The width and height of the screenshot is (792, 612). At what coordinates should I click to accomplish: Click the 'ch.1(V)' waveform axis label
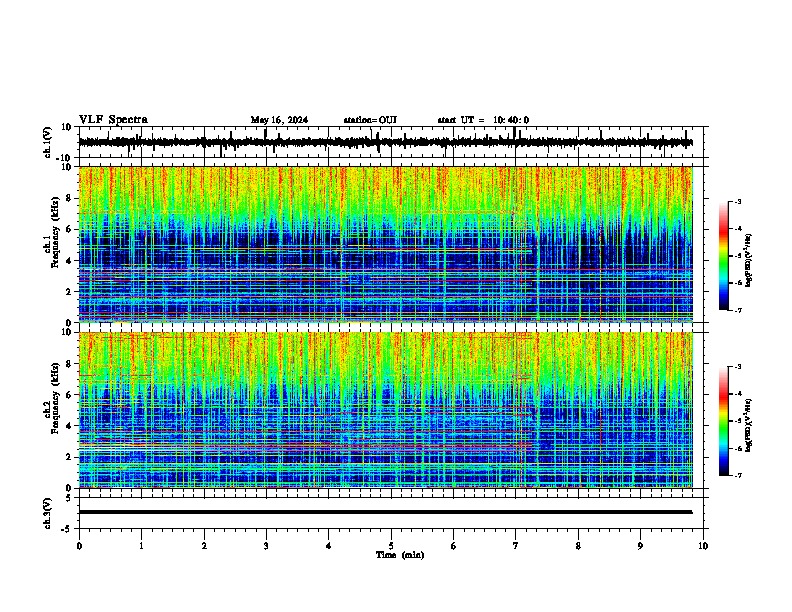coord(48,142)
